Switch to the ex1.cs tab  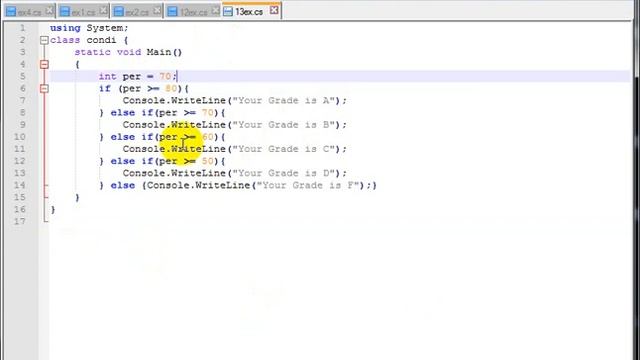[x=83, y=11]
